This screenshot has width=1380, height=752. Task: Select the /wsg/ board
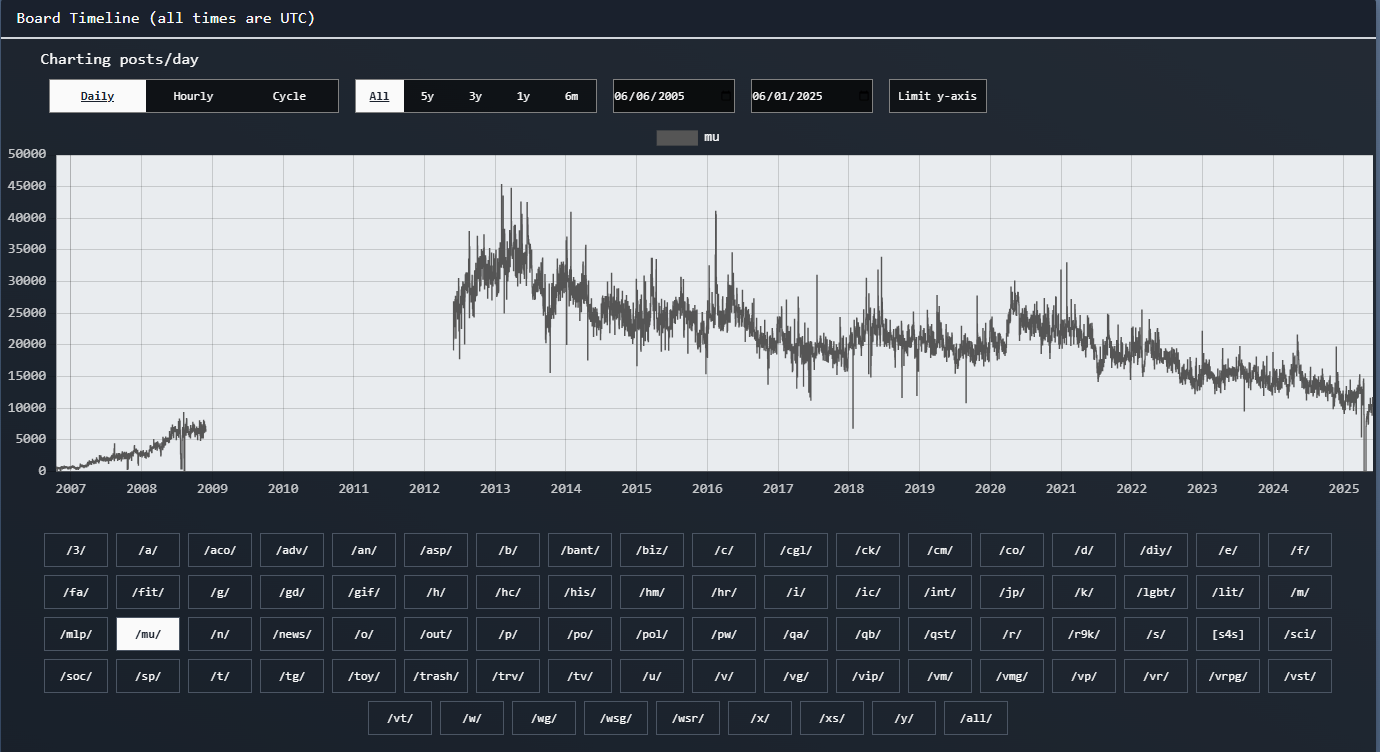616,718
